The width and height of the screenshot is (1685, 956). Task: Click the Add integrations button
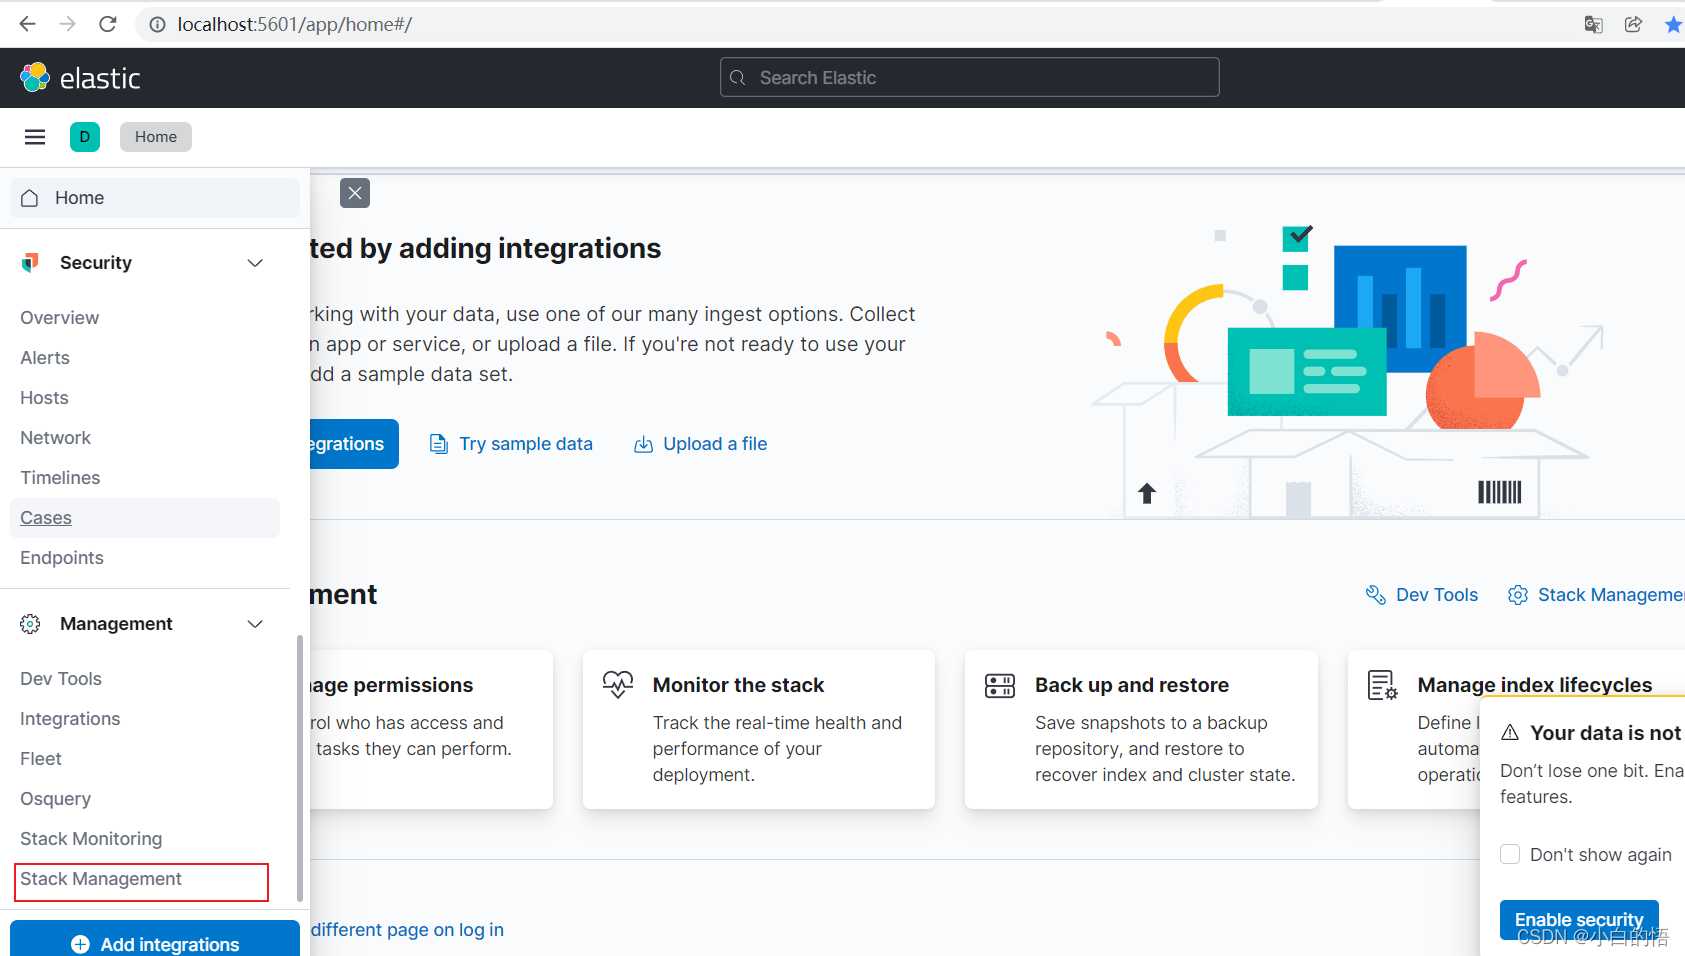(x=155, y=941)
